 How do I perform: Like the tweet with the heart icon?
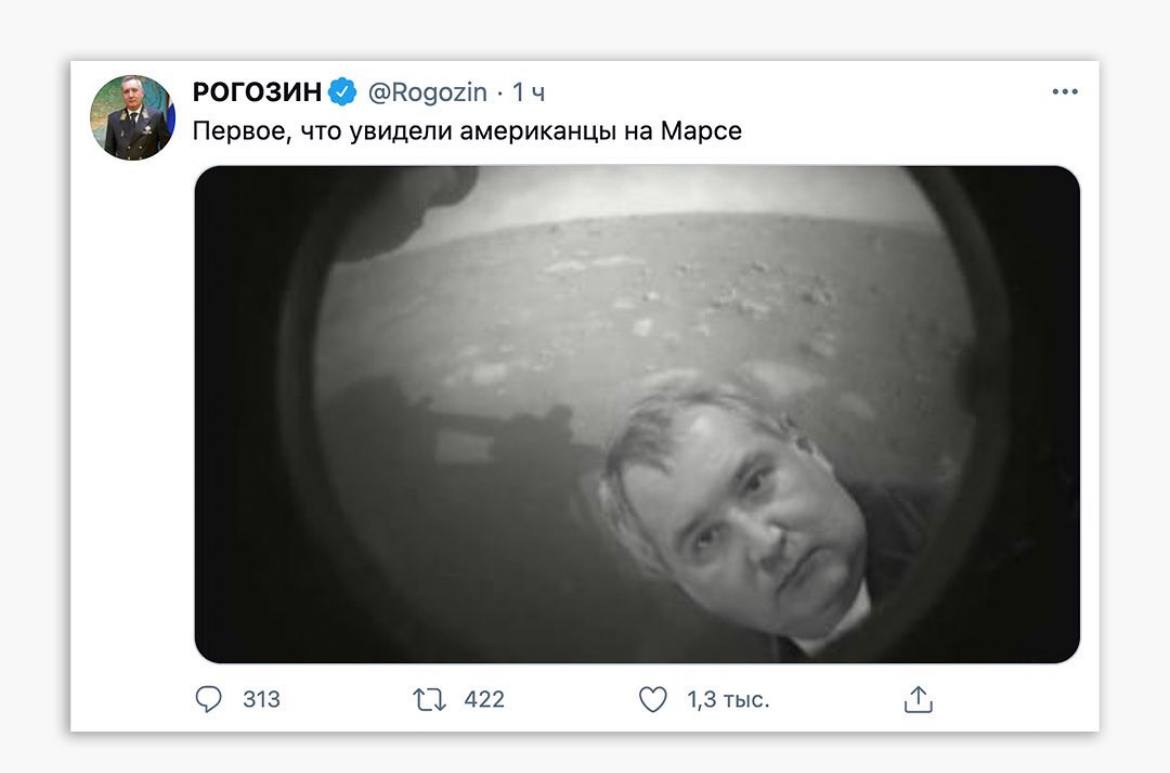point(653,699)
